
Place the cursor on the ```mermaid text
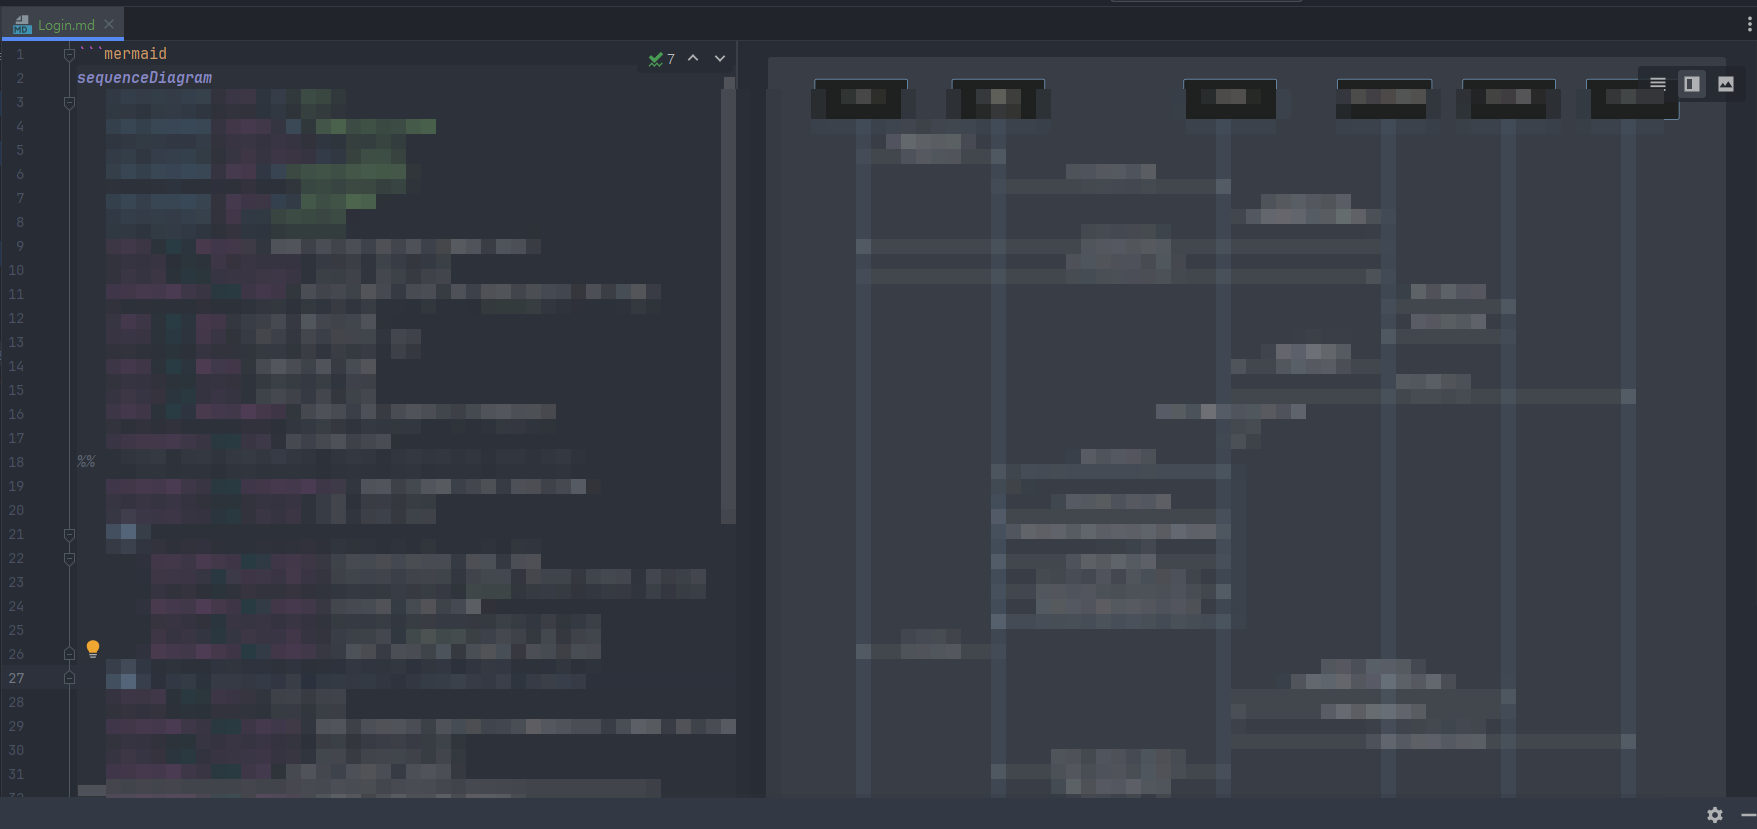coord(123,54)
